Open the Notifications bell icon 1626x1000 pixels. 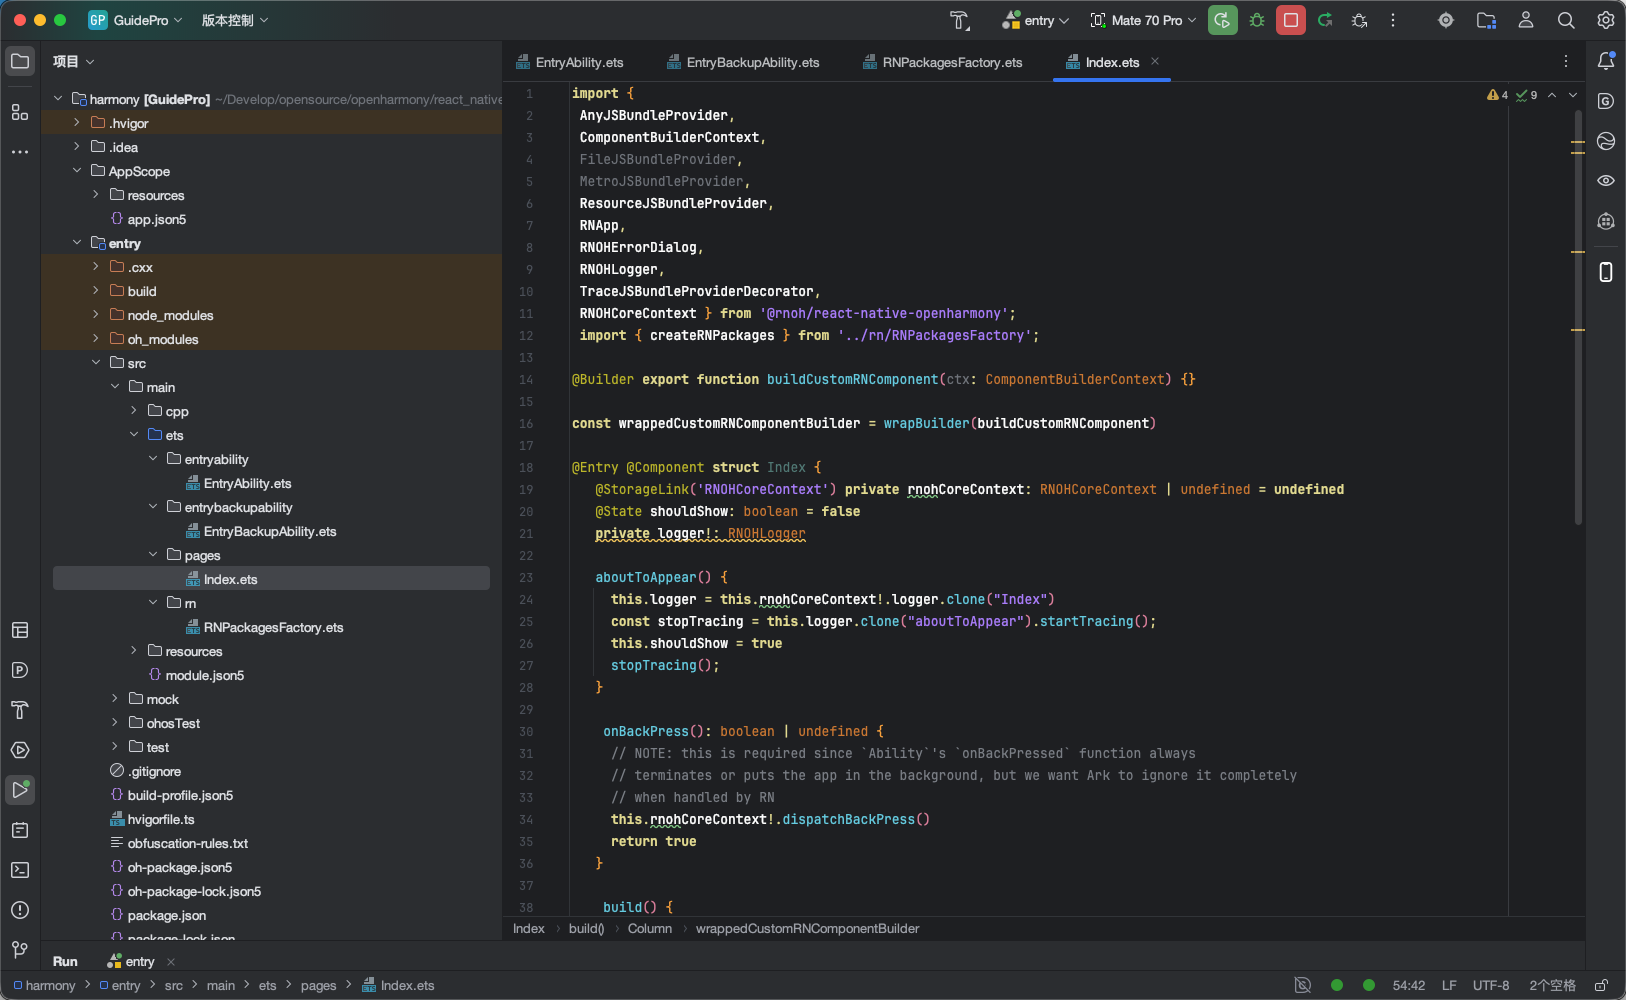pyautogui.click(x=1606, y=61)
